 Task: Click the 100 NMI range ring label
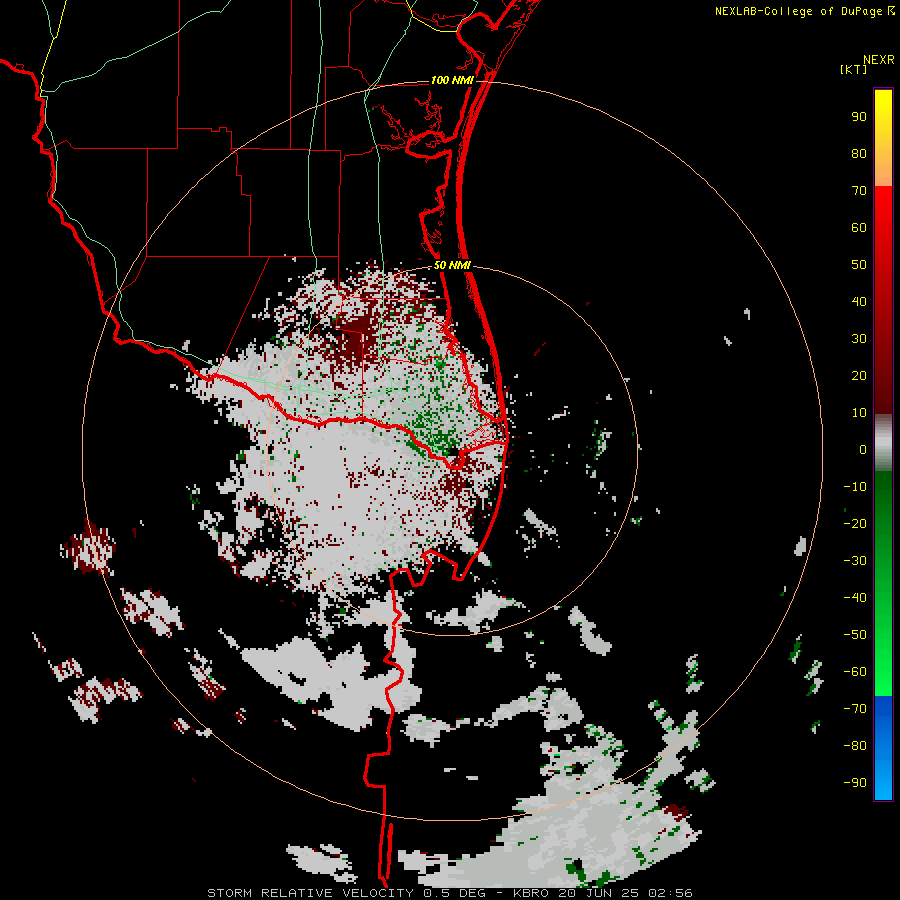click(x=452, y=80)
